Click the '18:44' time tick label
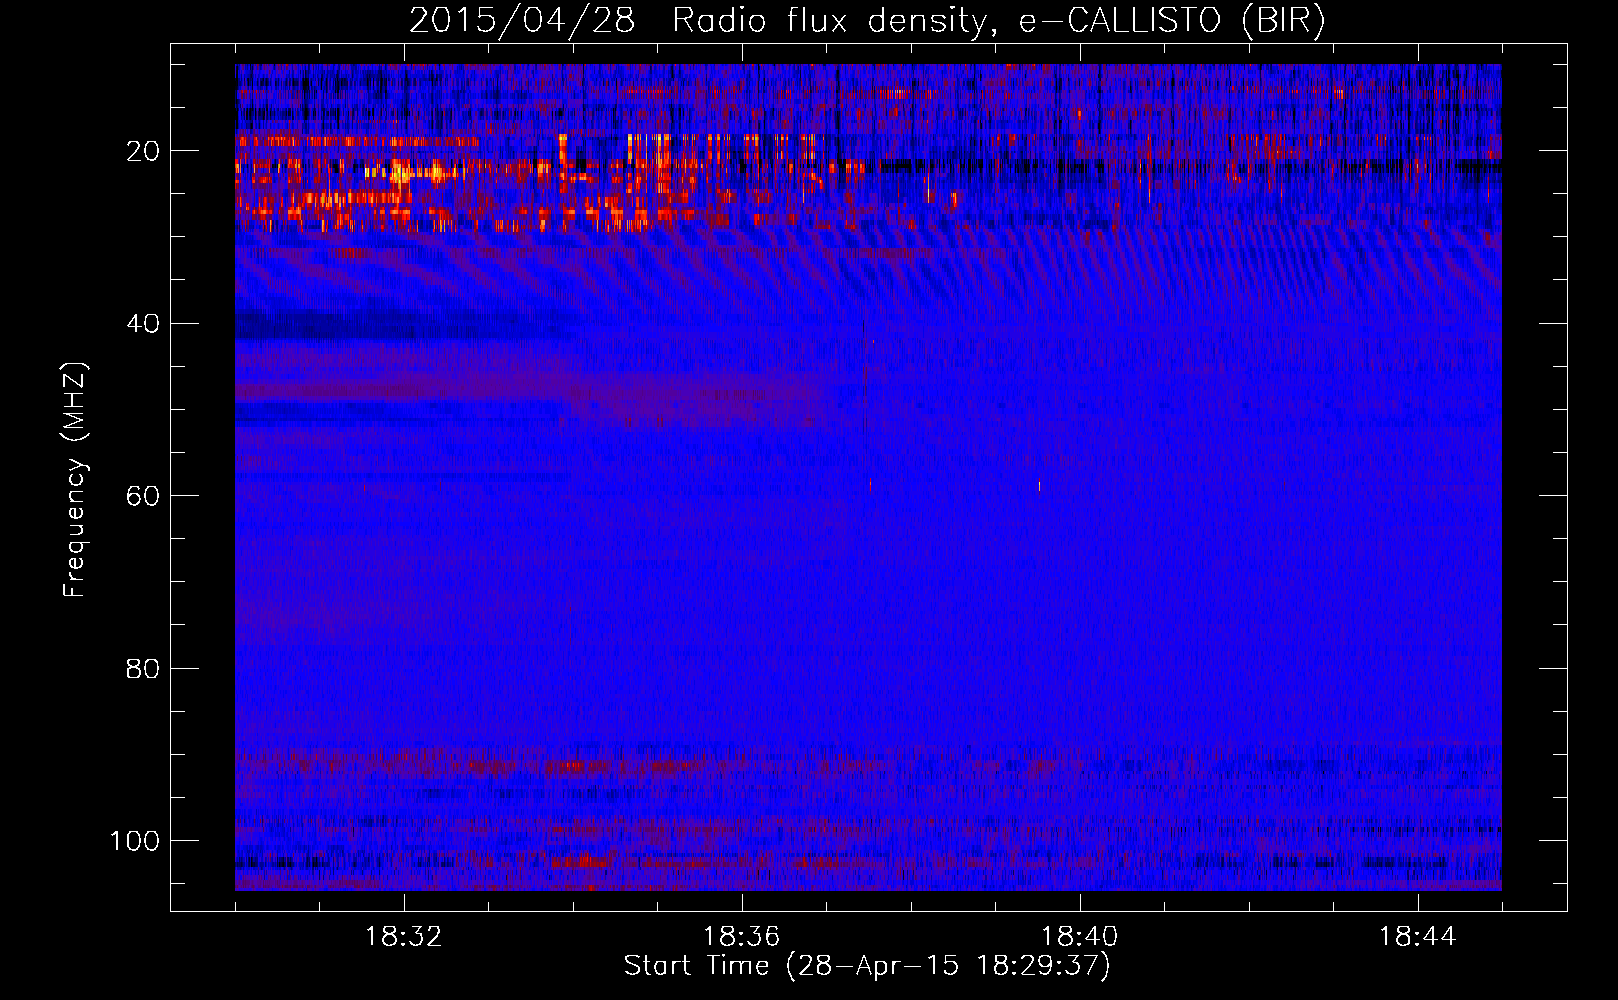This screenshot has height=1000, width=1618. coord(1418,937)
